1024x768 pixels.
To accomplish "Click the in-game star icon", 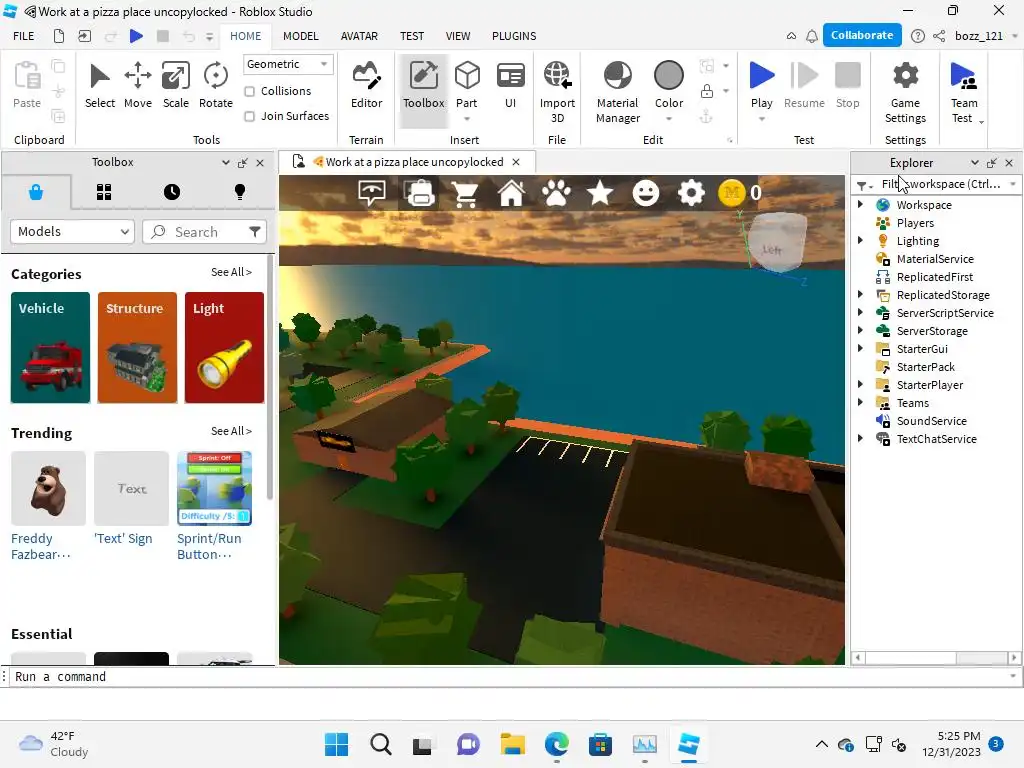I will pyautogui.click(x=600, y=193).
